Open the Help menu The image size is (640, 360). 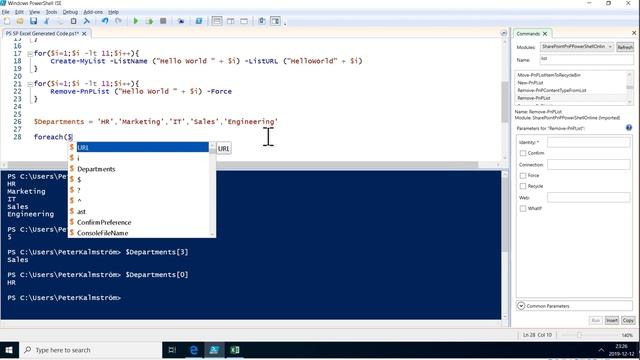point(113,12)
